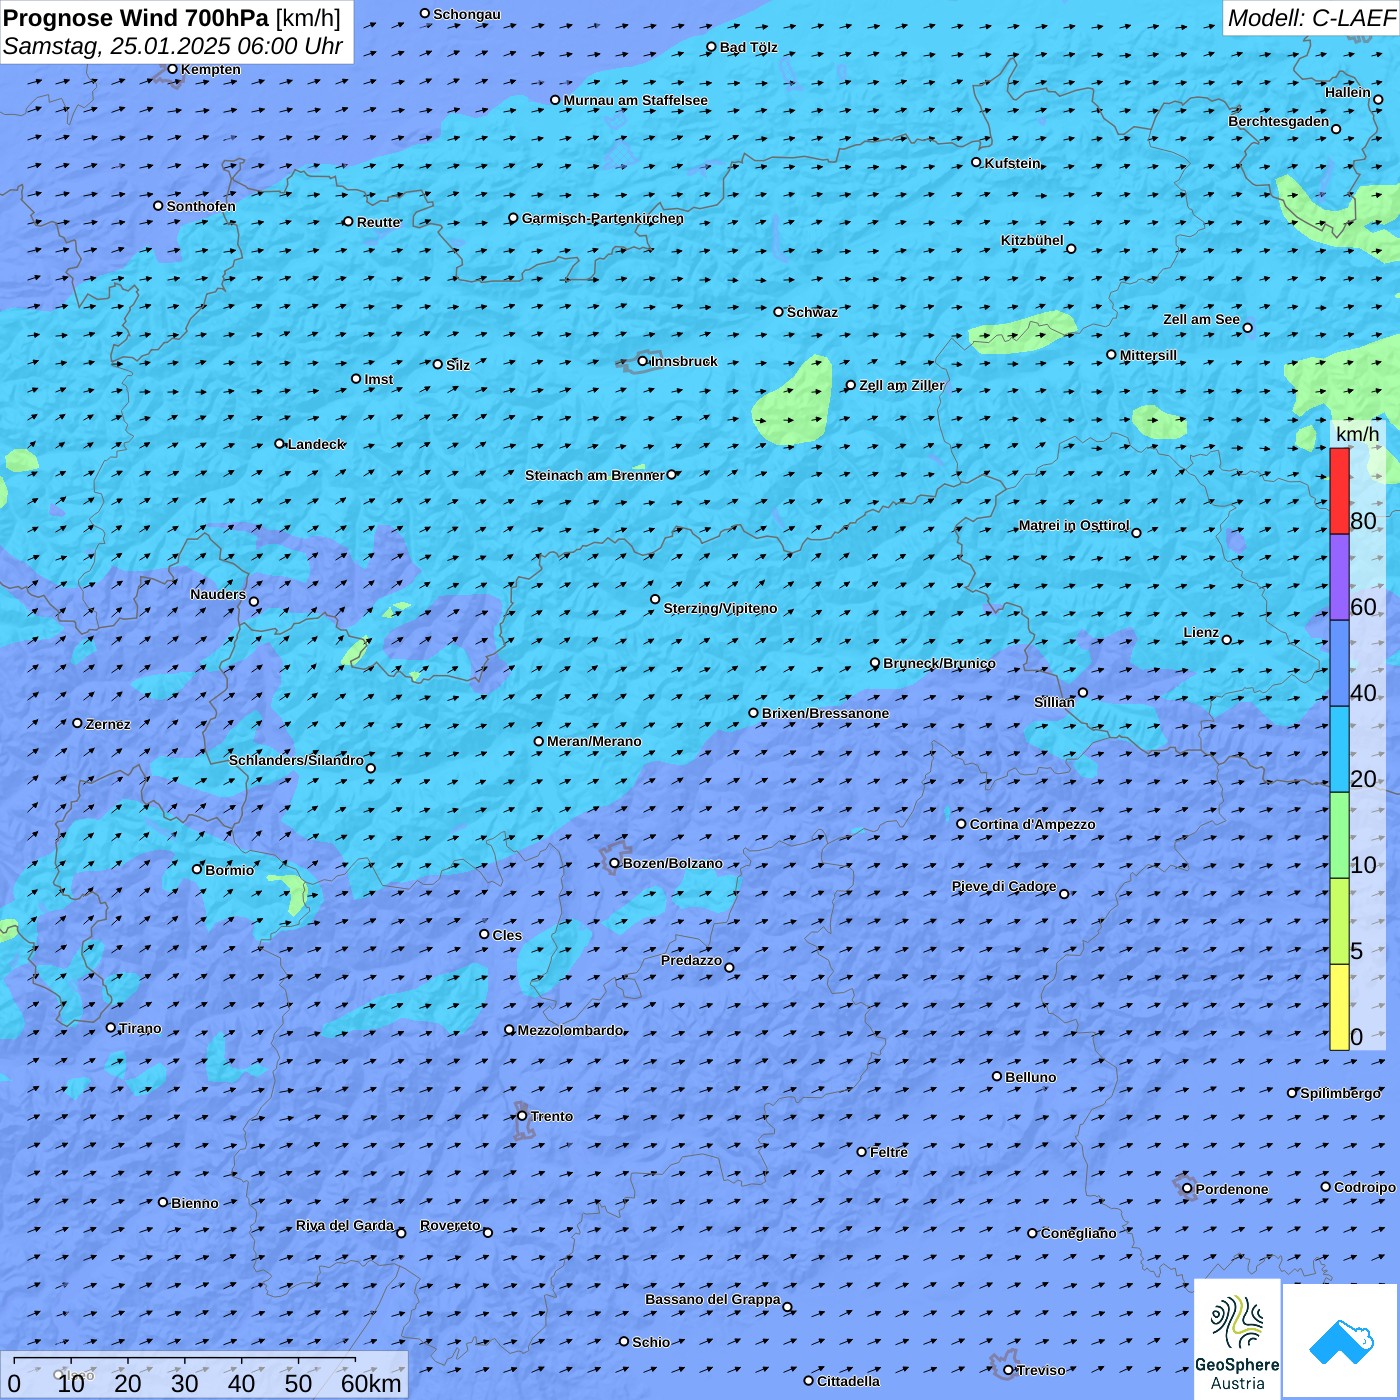Click the Belluno location marker
Screen dimensions: 1400x1400
[997, 1076]
